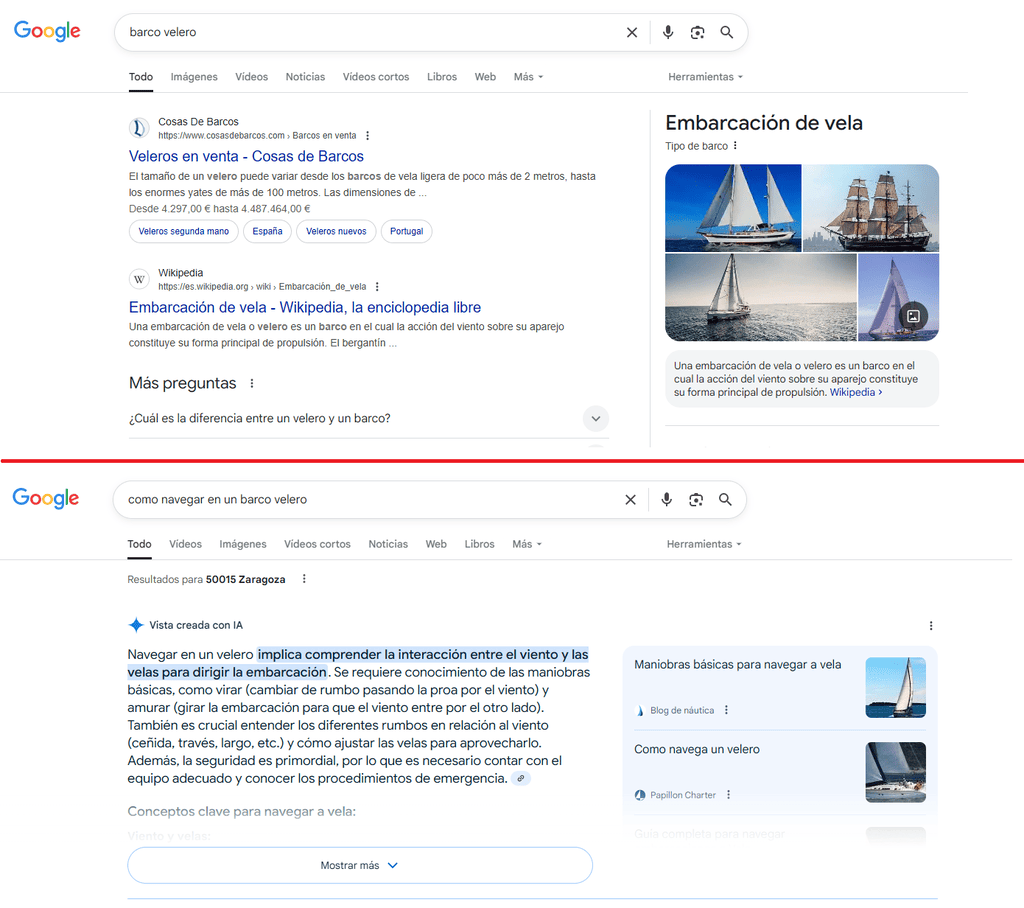Open 'Noticias' tab in top search
The image size is (1024, 908).
[305, 77]
